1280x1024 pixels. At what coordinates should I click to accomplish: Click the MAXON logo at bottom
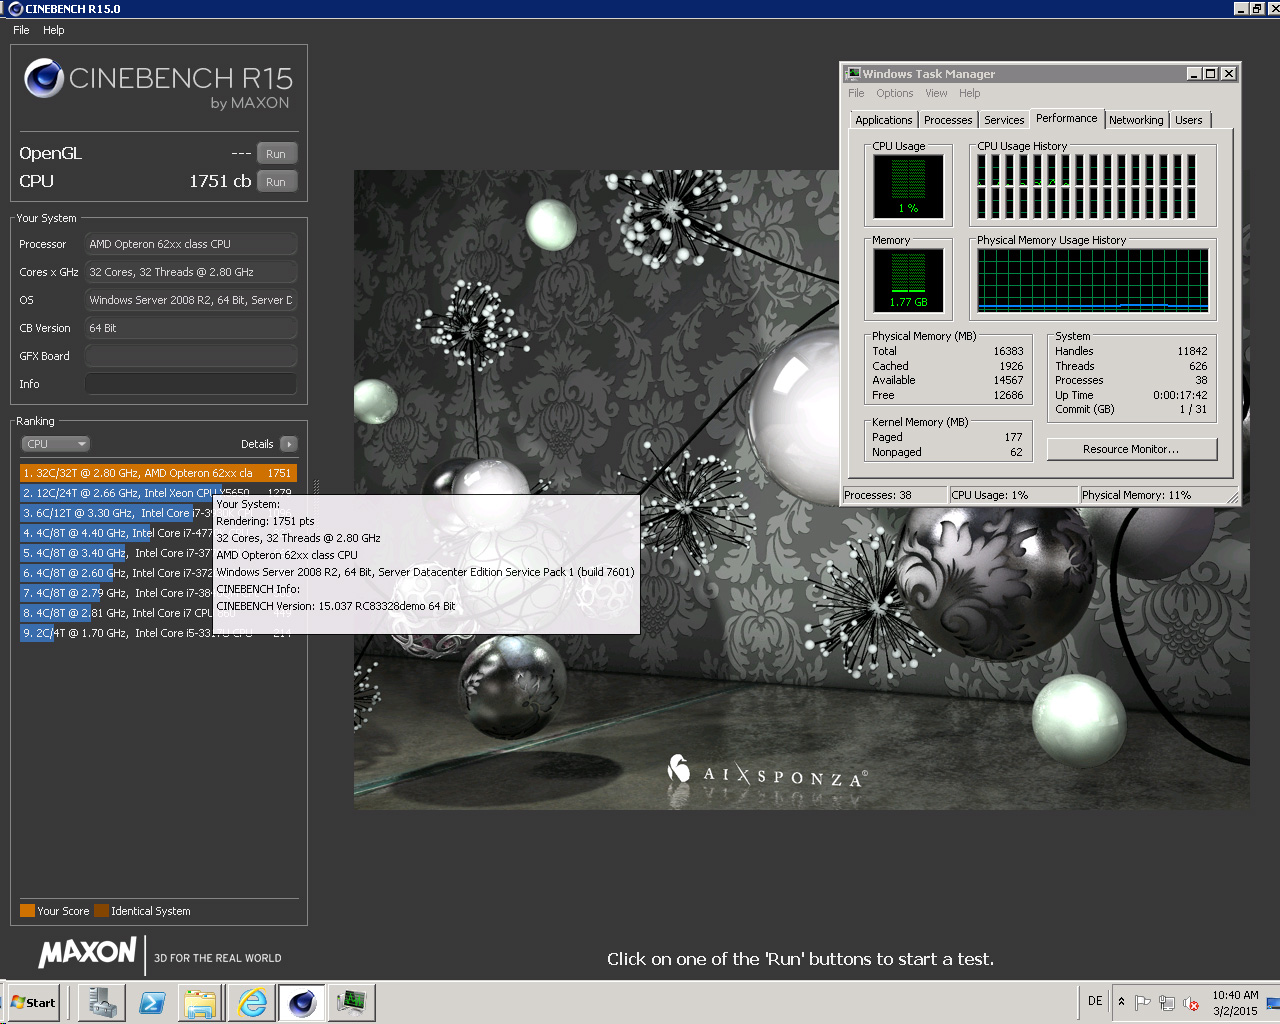[88, 953]
